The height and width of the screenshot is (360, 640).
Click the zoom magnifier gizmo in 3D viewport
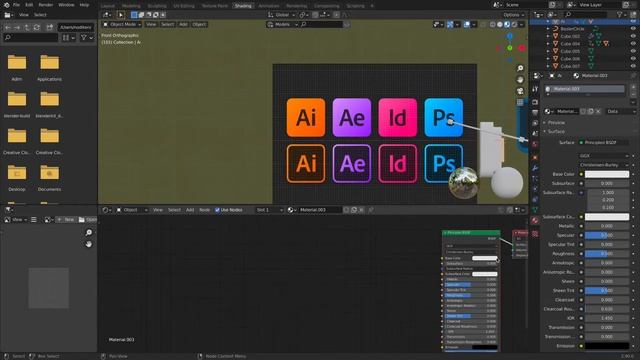520,68
